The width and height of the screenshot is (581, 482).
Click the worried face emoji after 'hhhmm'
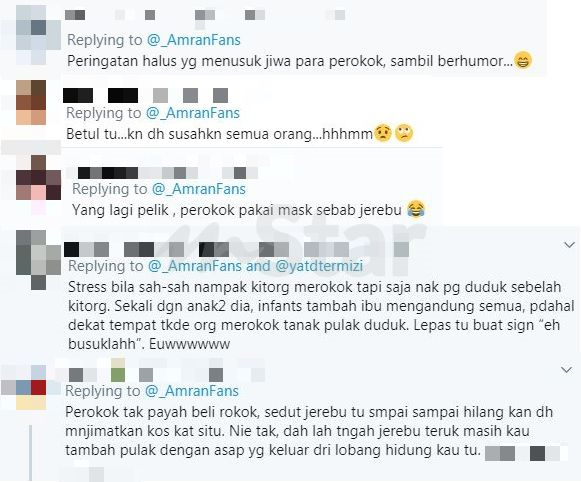point(382,133)
